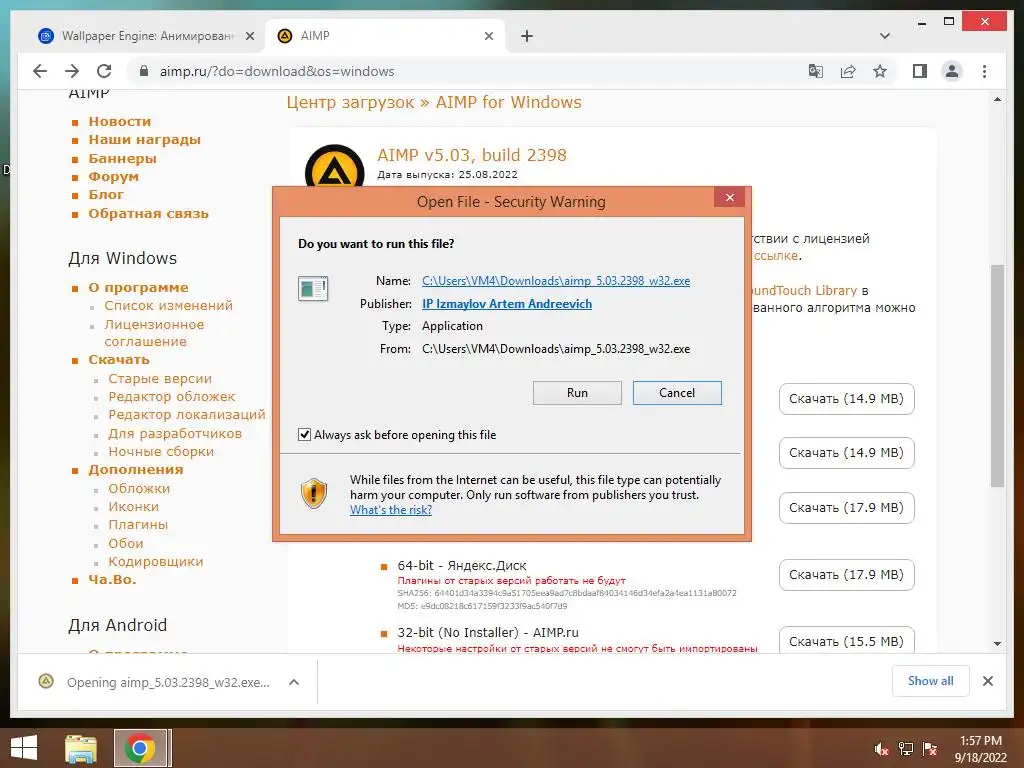
Task: Open the Обложки link
Action: [x=139, y=488]
